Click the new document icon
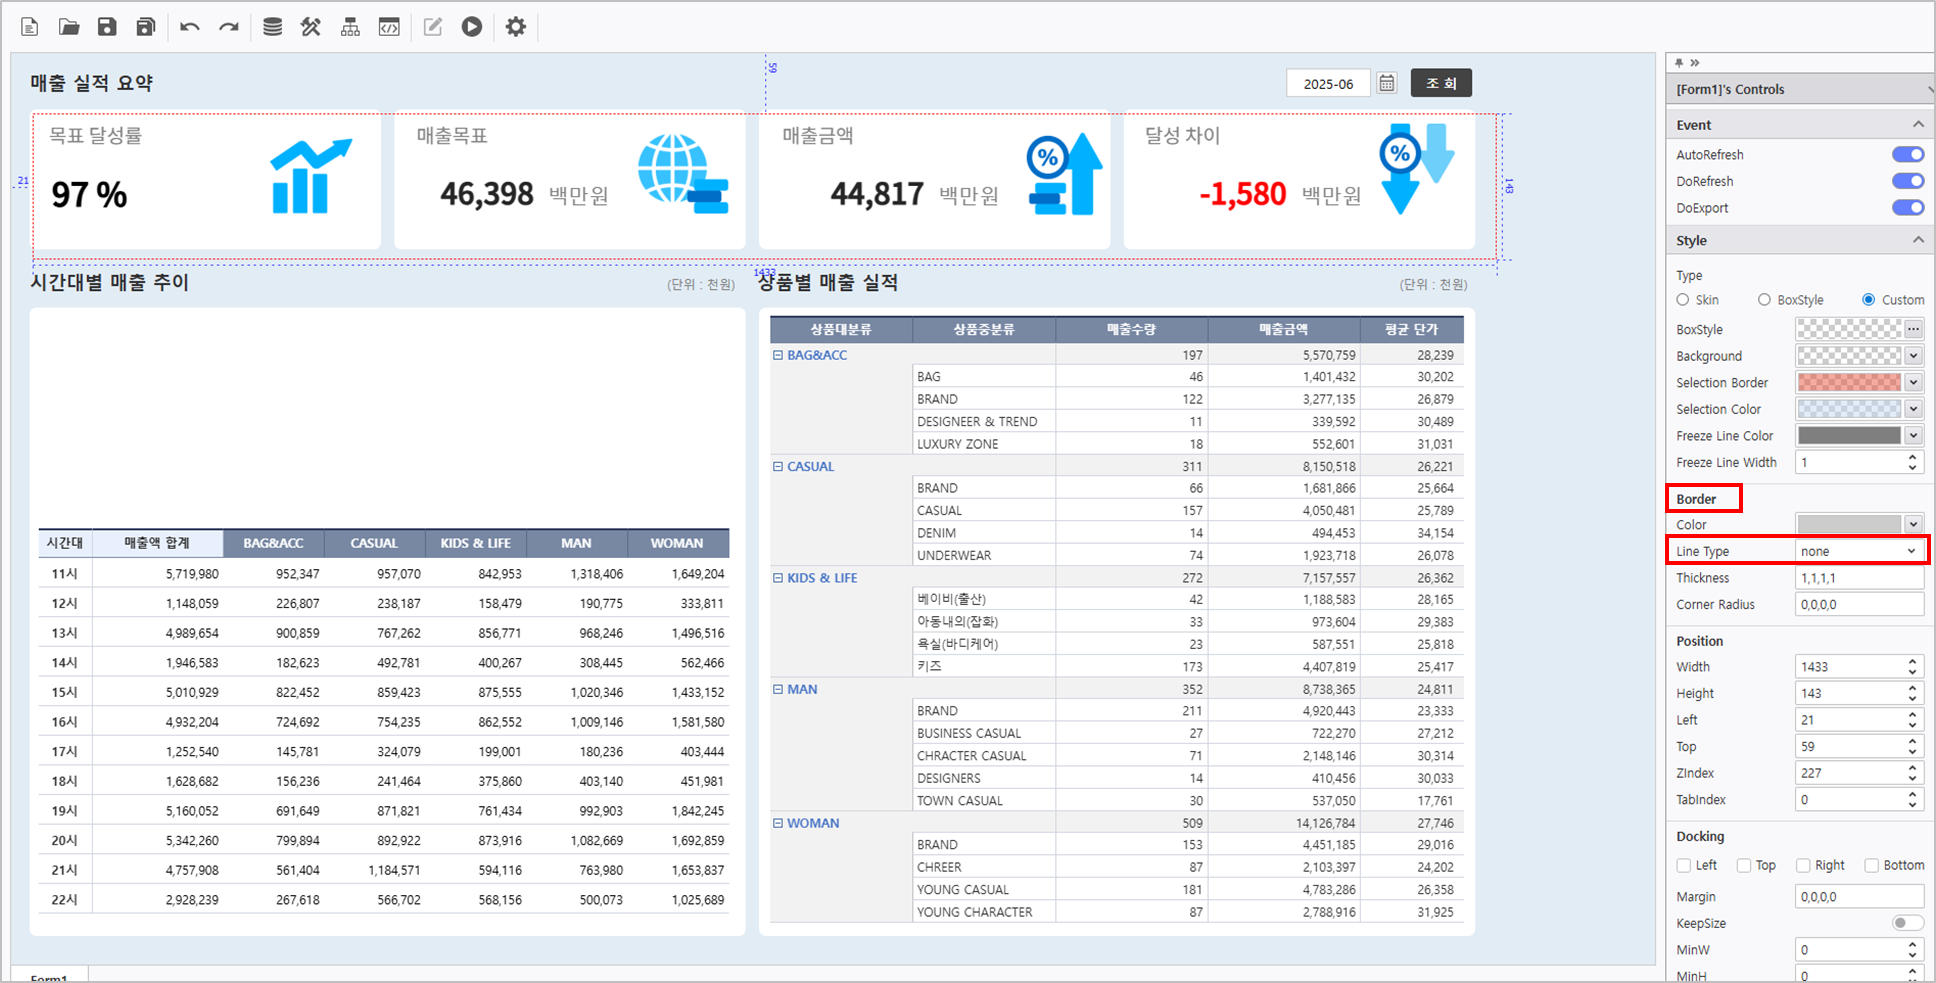Screen dimensions: 1936x983 (x=30, y=27)
